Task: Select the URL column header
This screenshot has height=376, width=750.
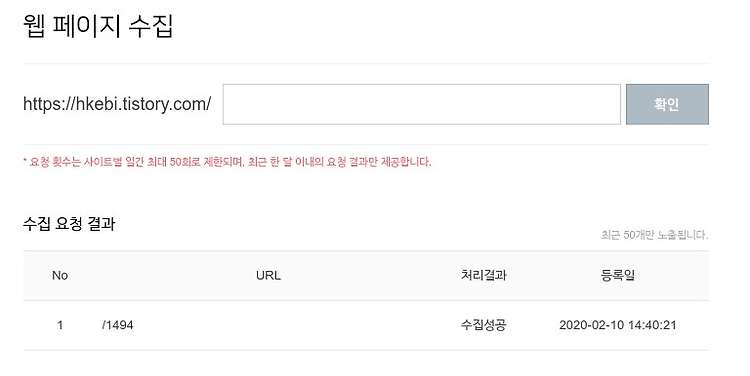Action: point(268,276)
